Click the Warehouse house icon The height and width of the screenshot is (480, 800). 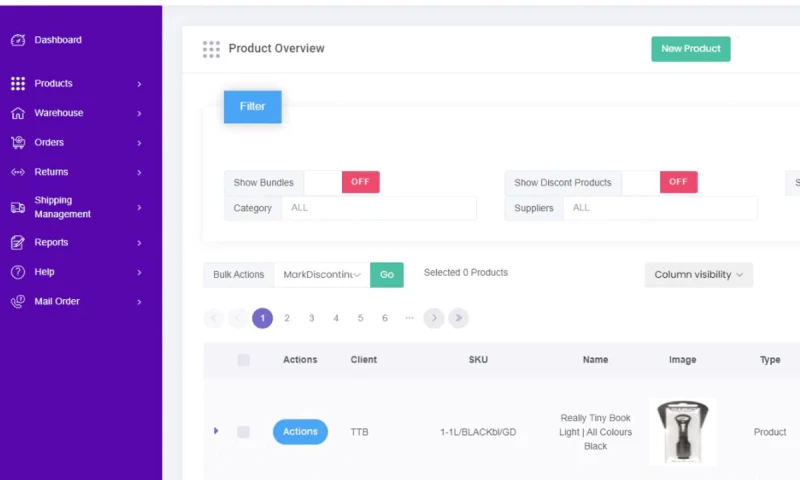coord(18,113)
